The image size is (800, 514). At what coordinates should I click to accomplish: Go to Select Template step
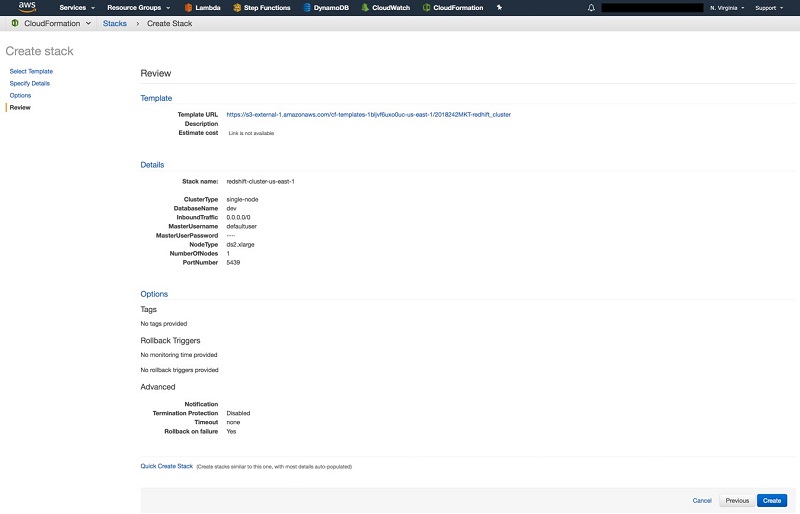coord(31,71)
